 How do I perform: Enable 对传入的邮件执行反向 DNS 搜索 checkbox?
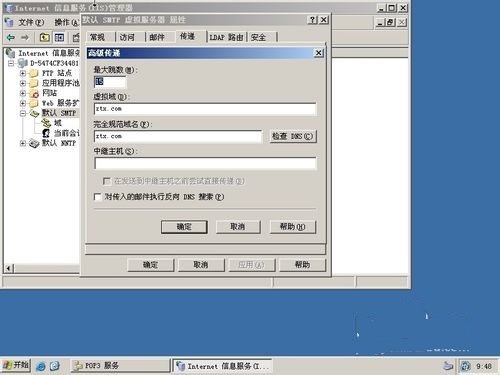98,197
